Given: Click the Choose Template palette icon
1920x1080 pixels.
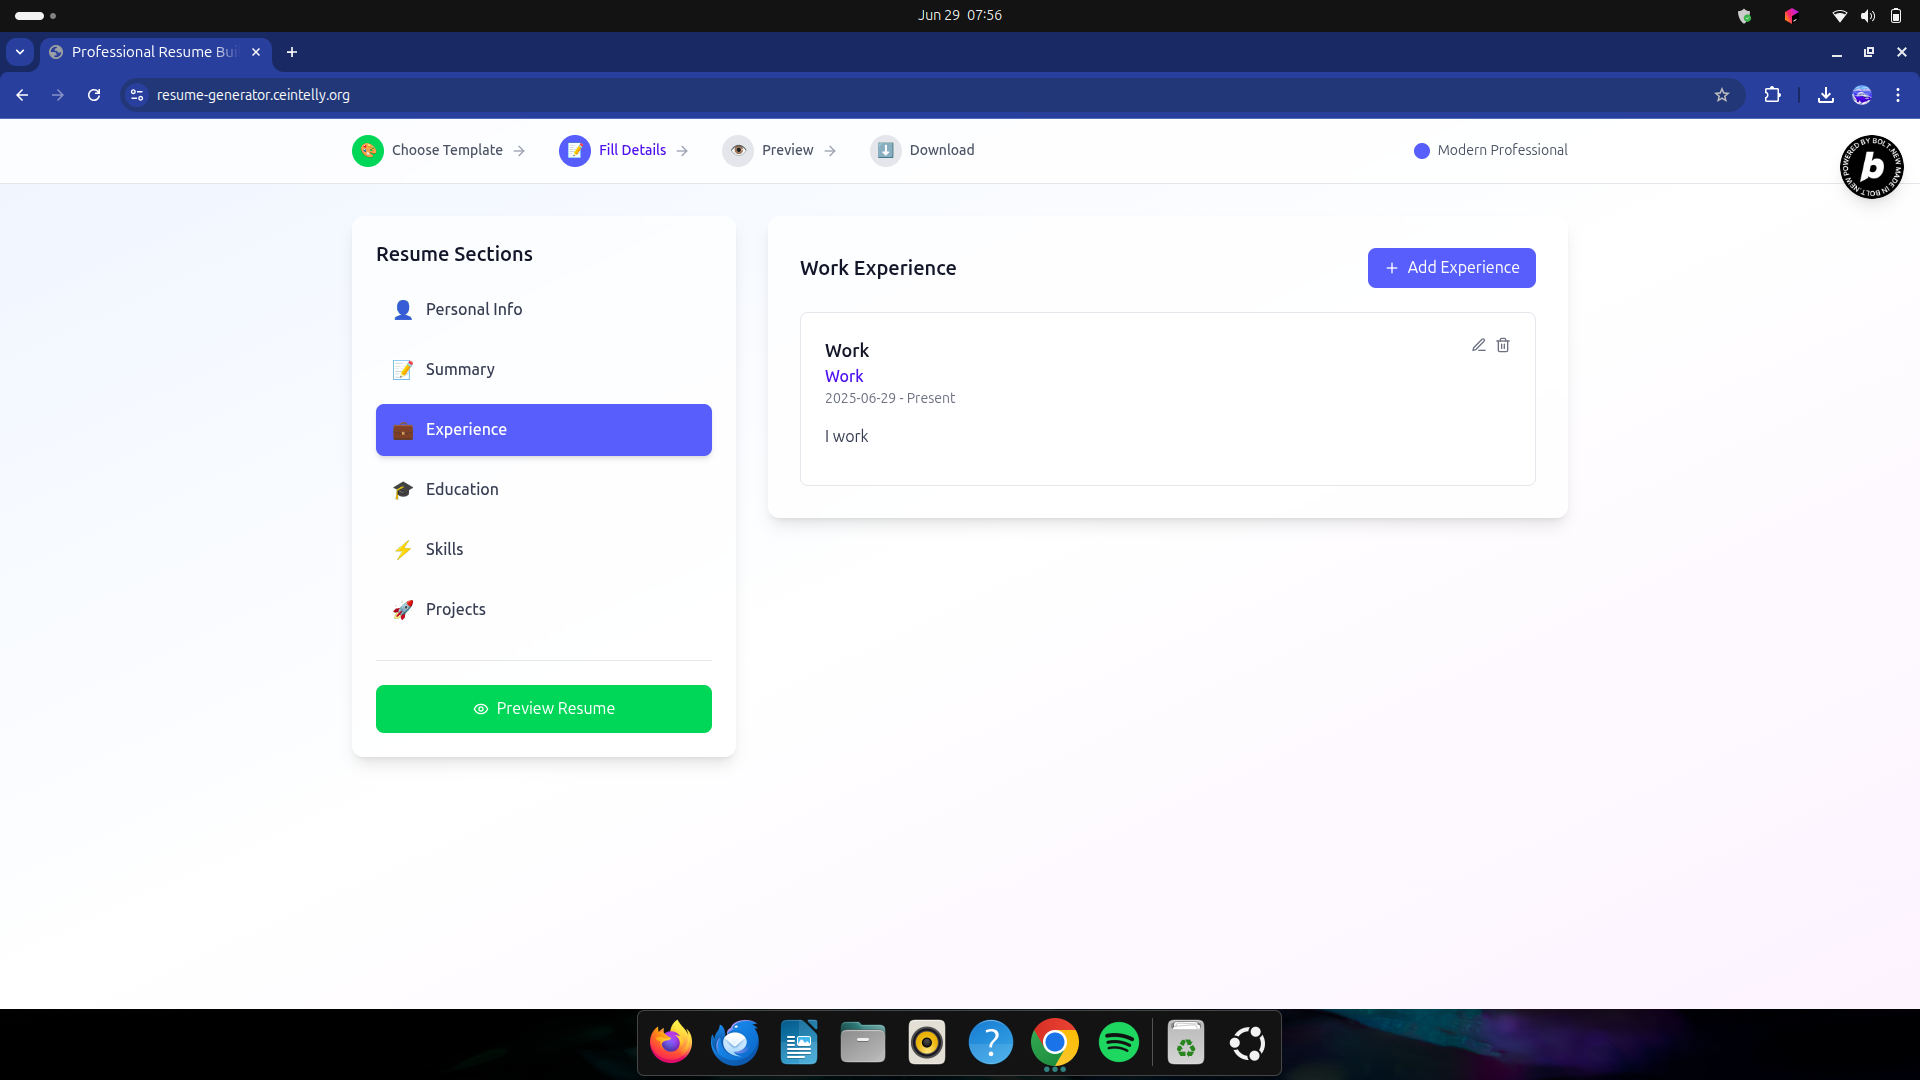Looking at the screenshot, I should point(368,150).
